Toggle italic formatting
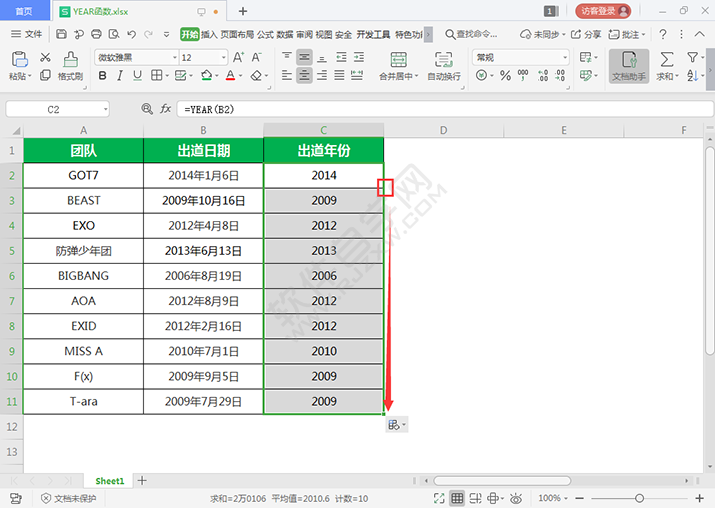715x508 pixels. click(x=120, y=76)
